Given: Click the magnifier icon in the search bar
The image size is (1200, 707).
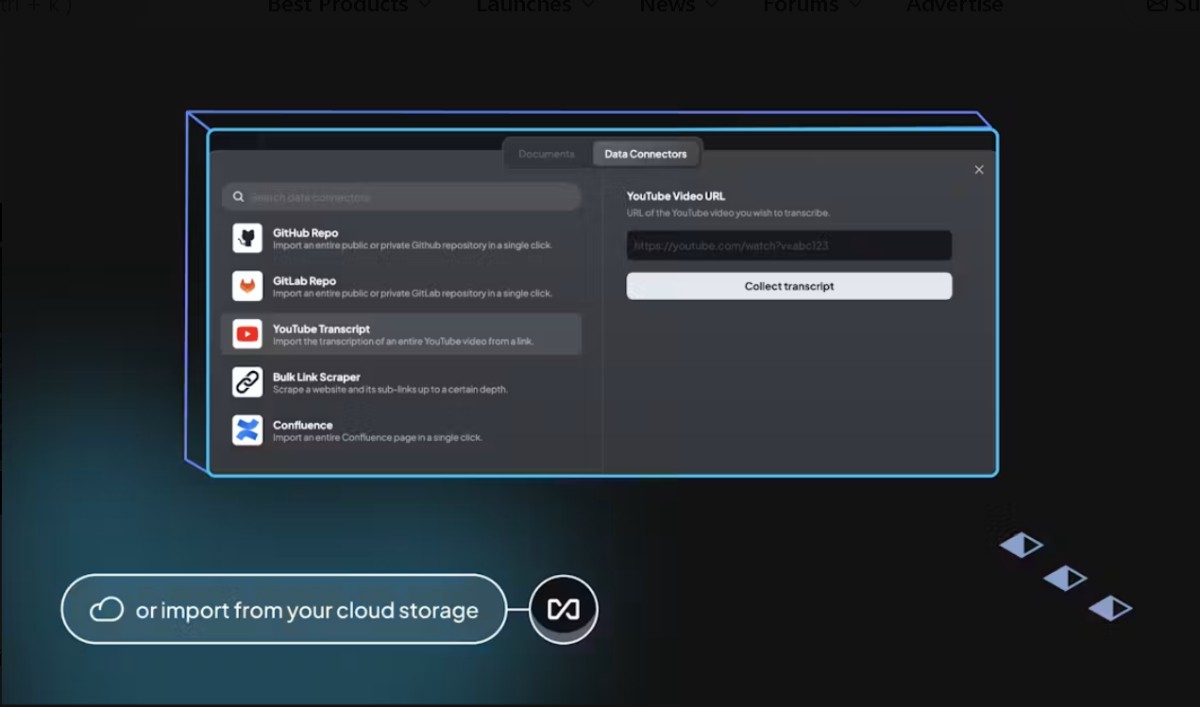Looking at the screenshot, I should [238, 197].
